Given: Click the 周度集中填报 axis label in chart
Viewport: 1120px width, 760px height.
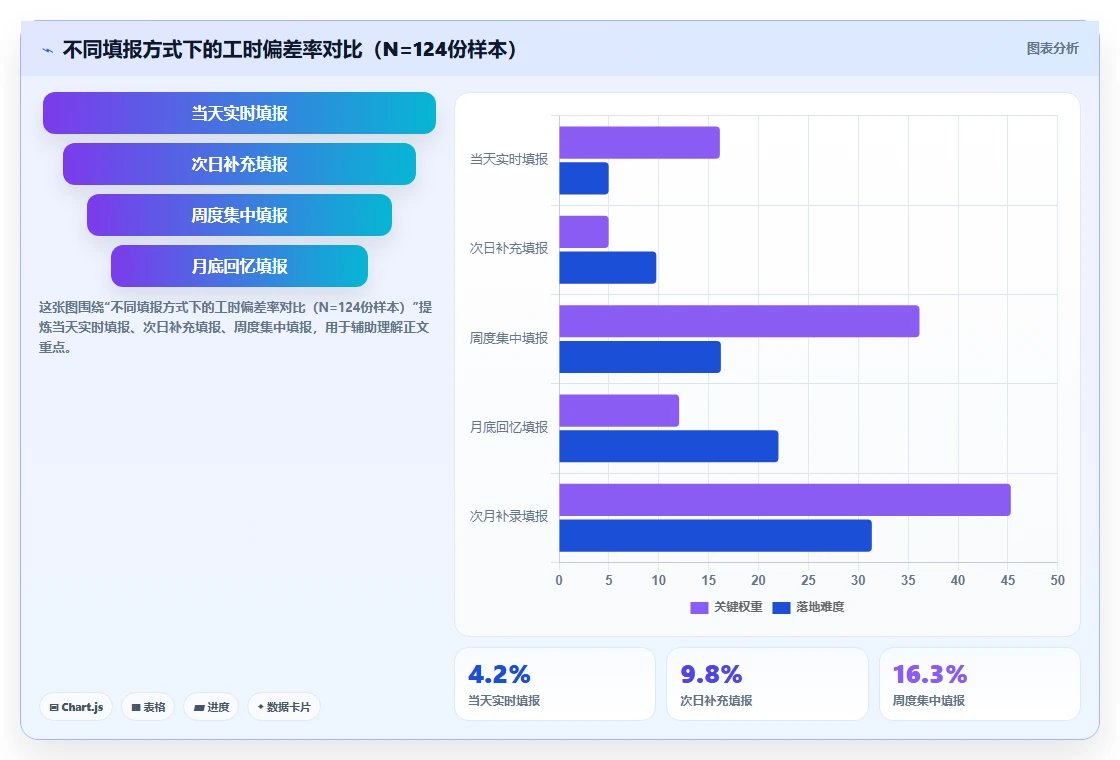Looking at the screenshot, I should pyautogui.click(x=509, y=338).
